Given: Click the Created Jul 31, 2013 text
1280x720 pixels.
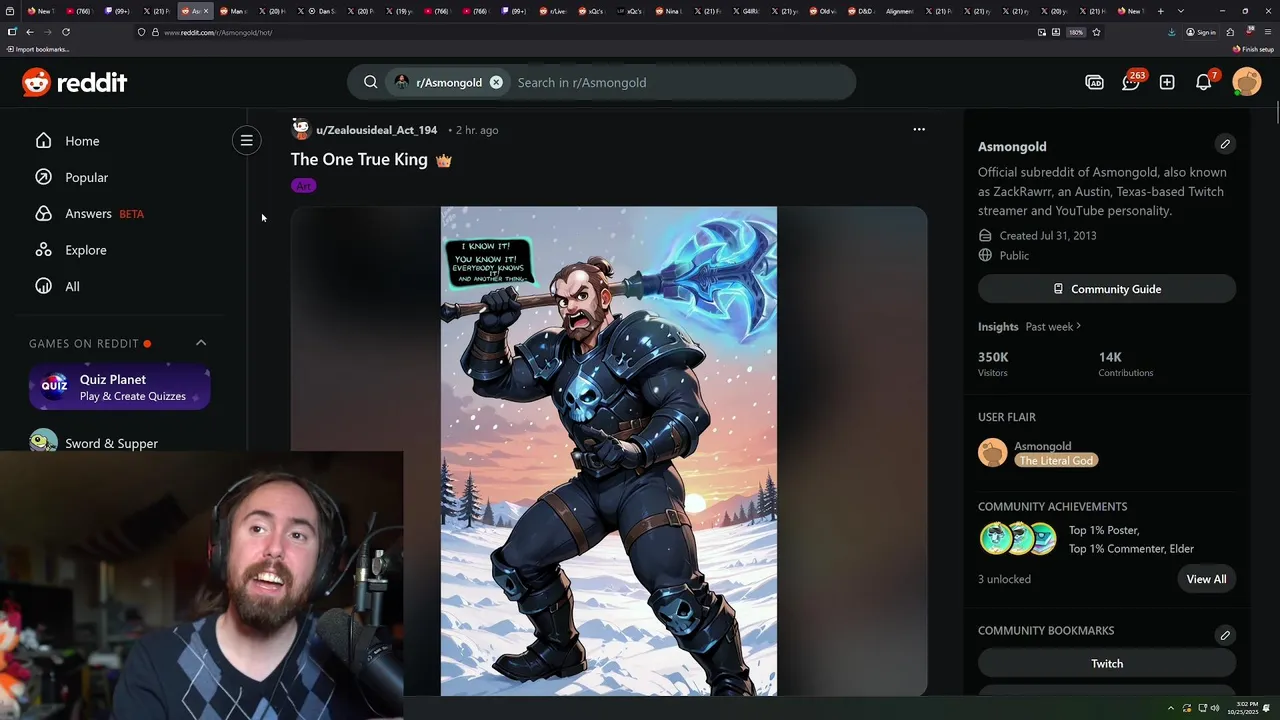Looking at the screenshot, I should [1047, 236].
